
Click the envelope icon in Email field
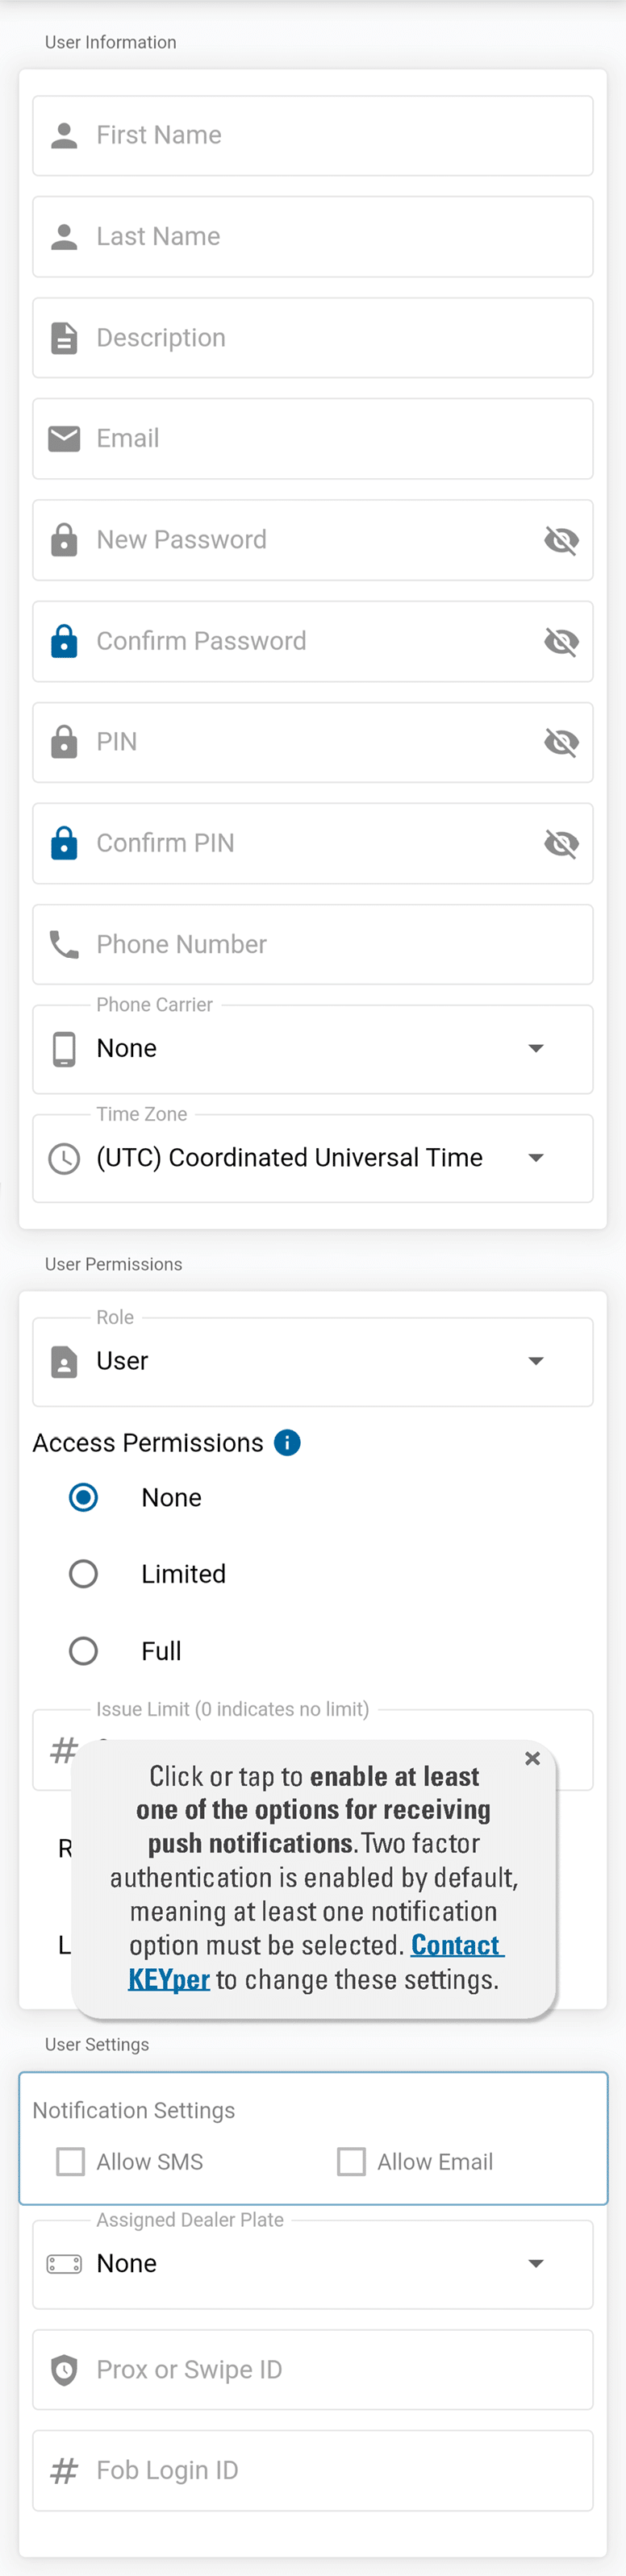click(64, 438)
